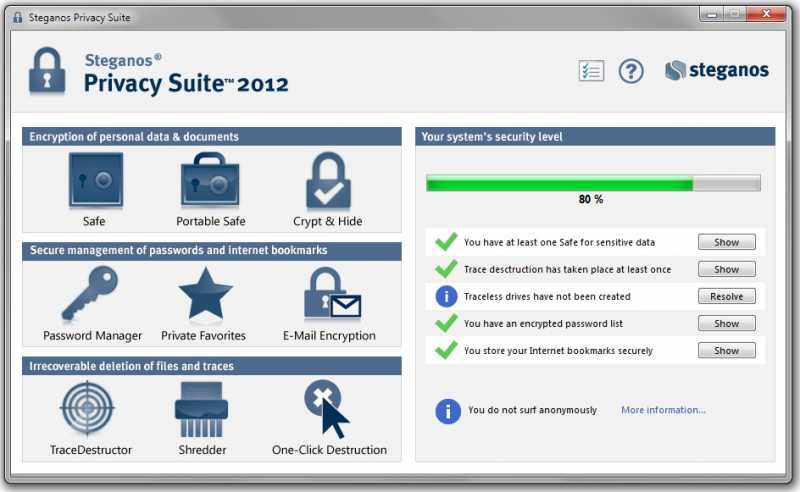Click green checkmark for encrypted password list
The width and height of the screenshot is (800, 492).
pyautogui.click(x=446, y=323)
